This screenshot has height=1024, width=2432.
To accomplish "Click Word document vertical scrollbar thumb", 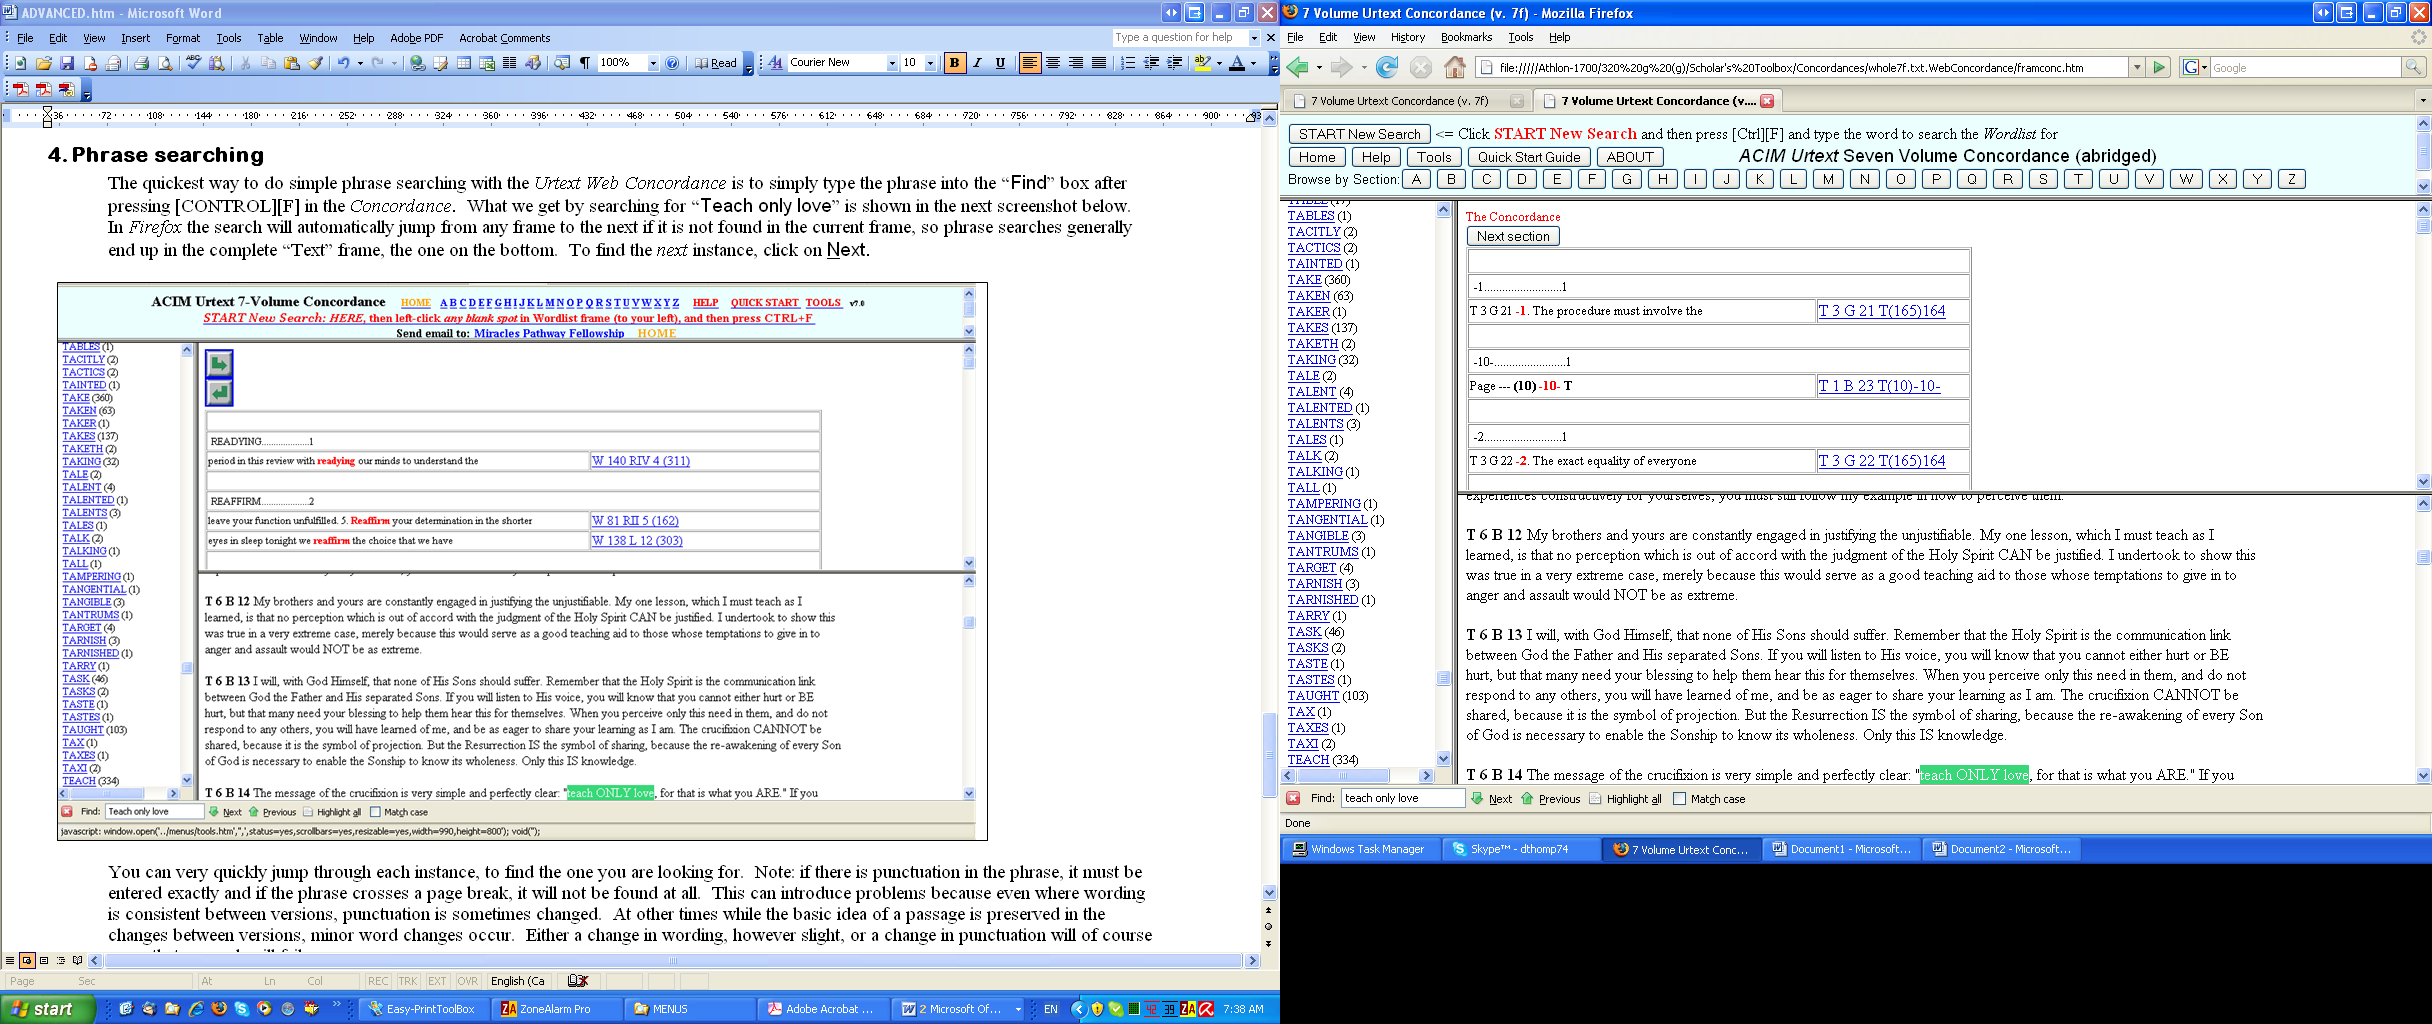I will [1269, 756].
